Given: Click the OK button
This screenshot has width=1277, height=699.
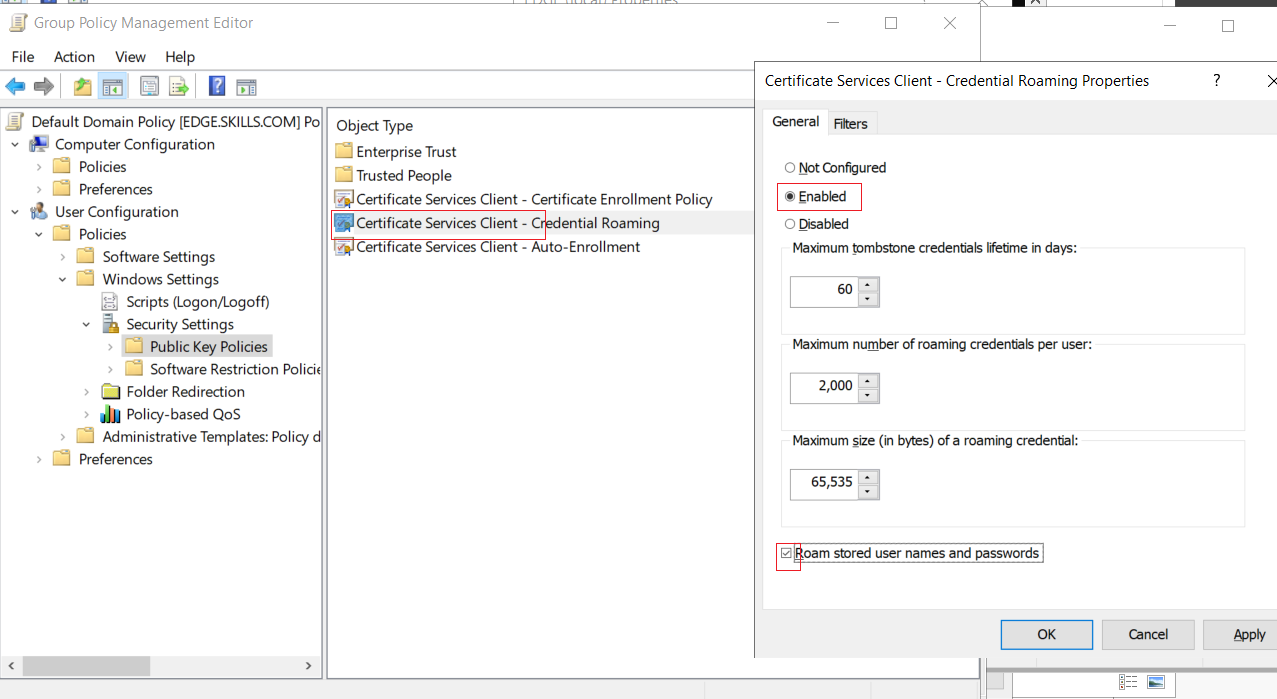Looking at the screenshot, I should pyautogui.click(x=1046, y=634).
